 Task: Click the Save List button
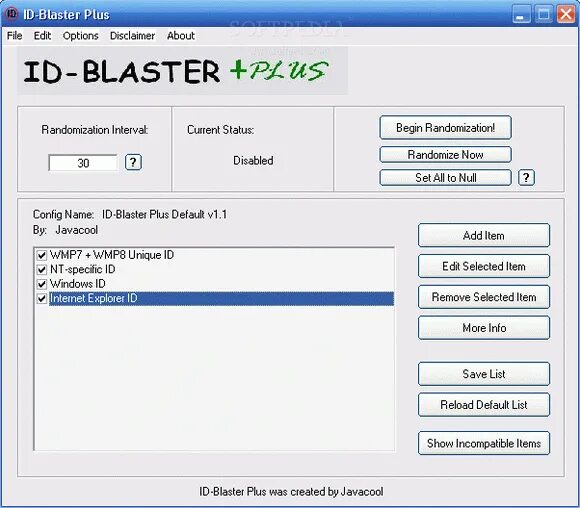(x=484, y=374)
